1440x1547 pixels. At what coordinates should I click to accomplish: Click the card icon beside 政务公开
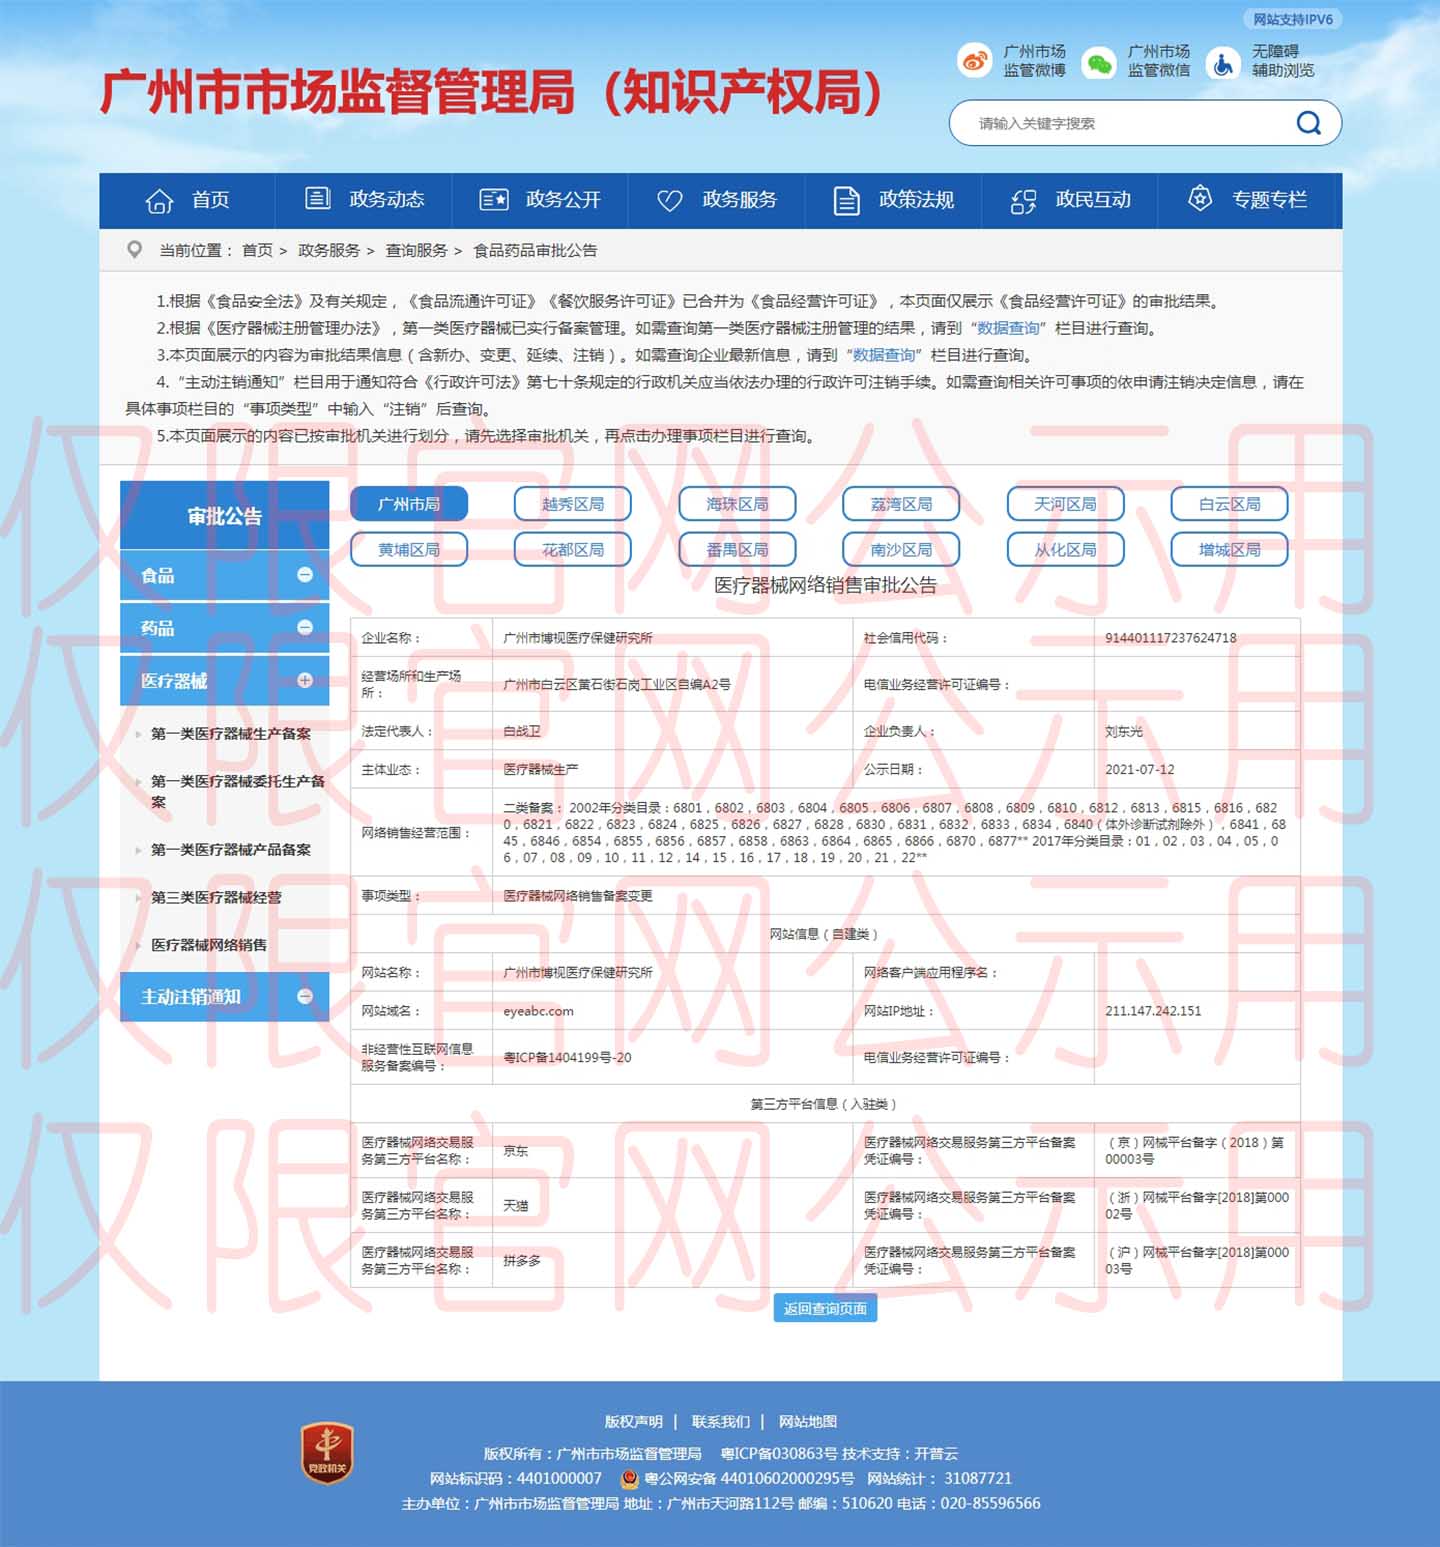pos(494,200)
